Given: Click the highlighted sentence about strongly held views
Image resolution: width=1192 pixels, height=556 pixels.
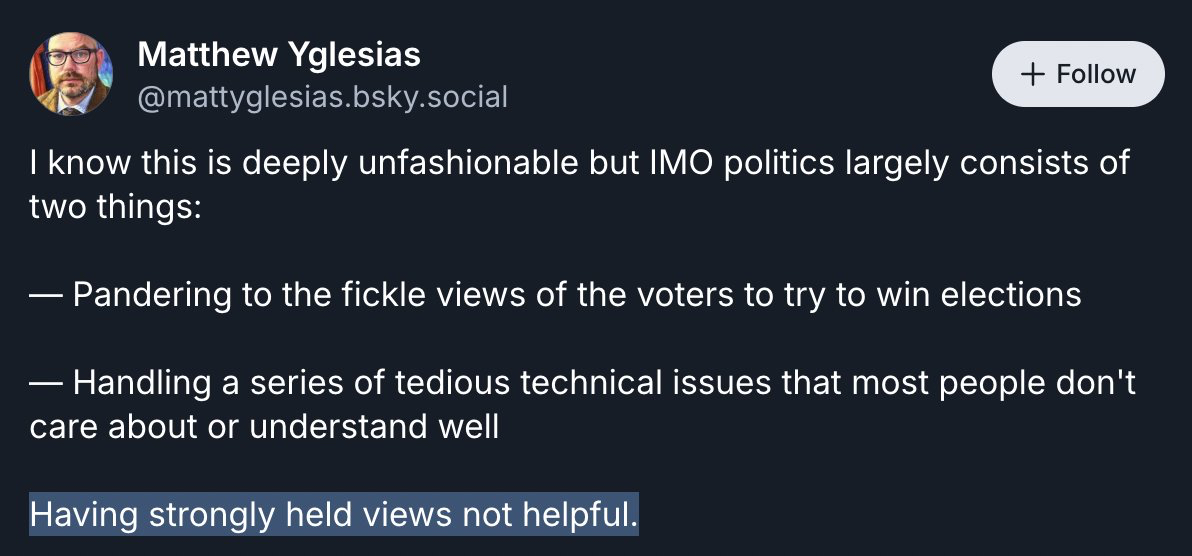Looking at the screenshot, I should [x=333, y=515].
